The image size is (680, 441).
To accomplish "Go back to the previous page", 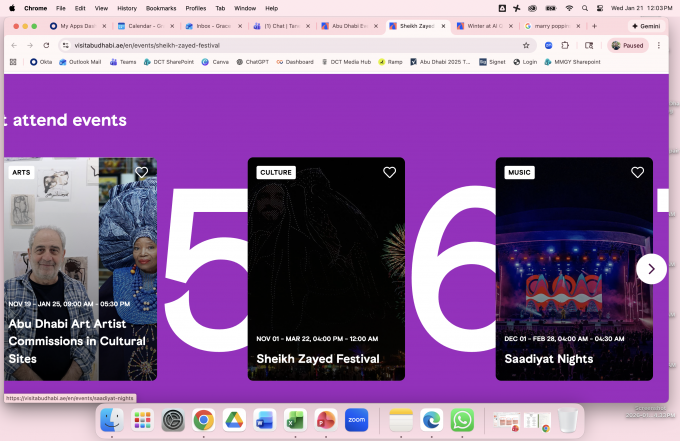I will 14,45.
